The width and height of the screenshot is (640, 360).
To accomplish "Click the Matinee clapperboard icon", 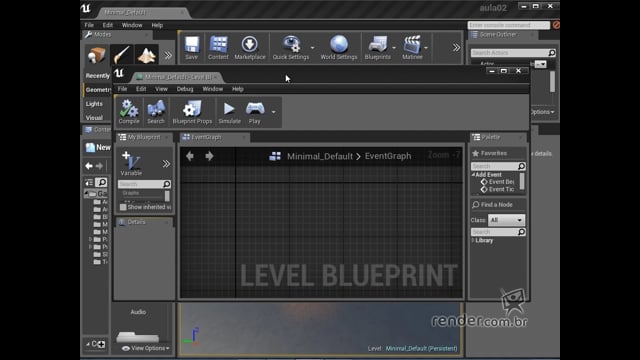I will (x=412, y=44).
